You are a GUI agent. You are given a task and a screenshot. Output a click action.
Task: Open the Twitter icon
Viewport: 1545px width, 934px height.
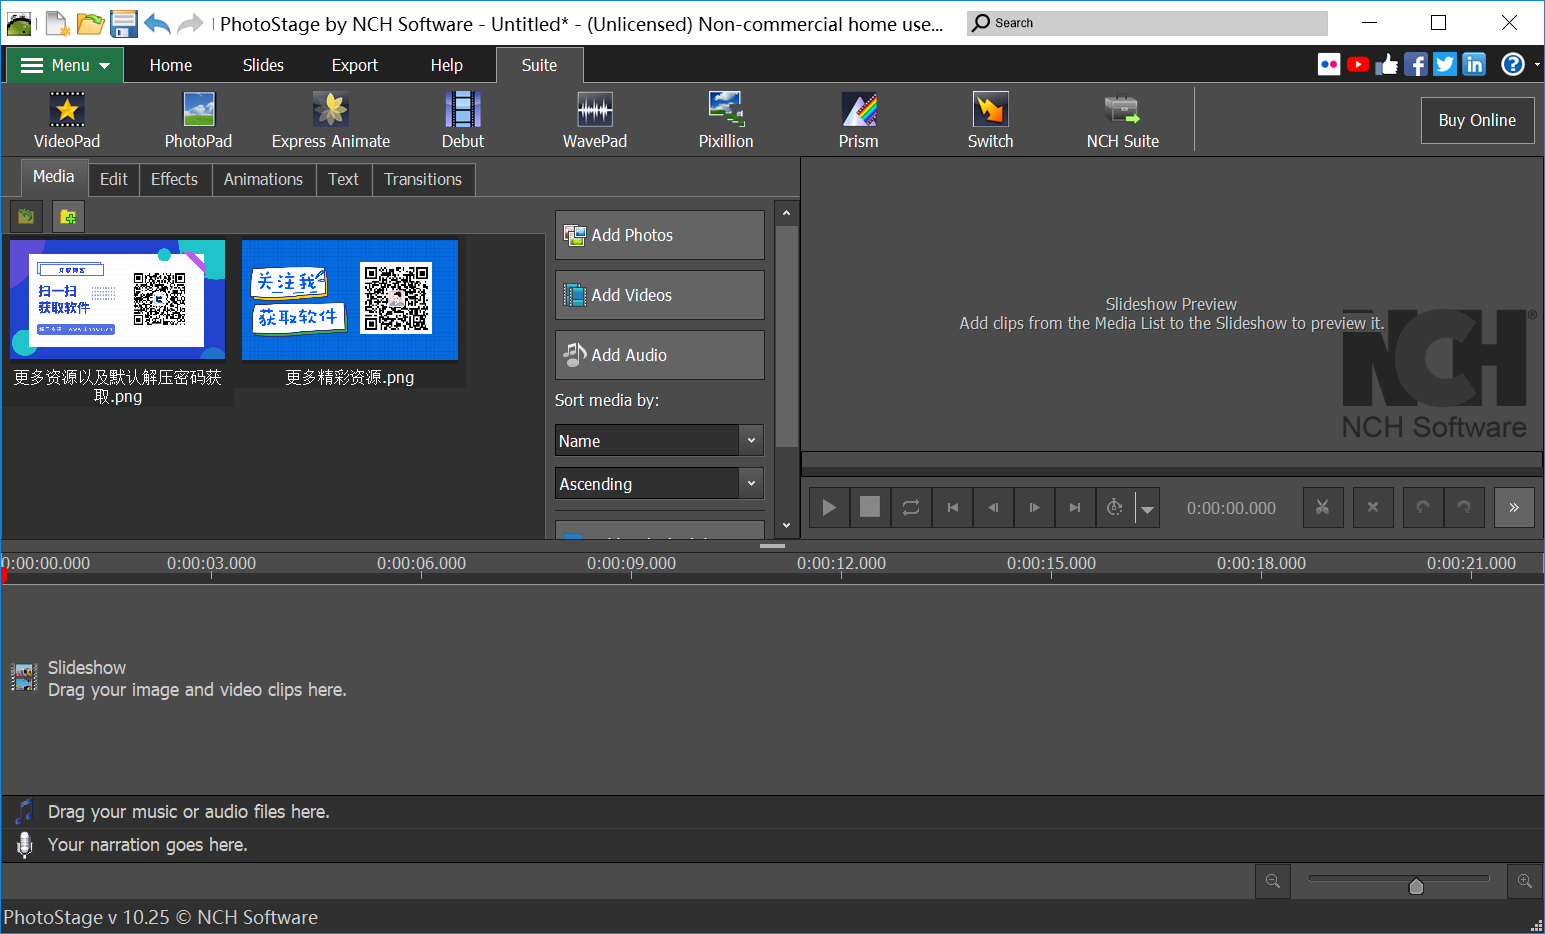pyautogui.click(x=1445, y=64)
